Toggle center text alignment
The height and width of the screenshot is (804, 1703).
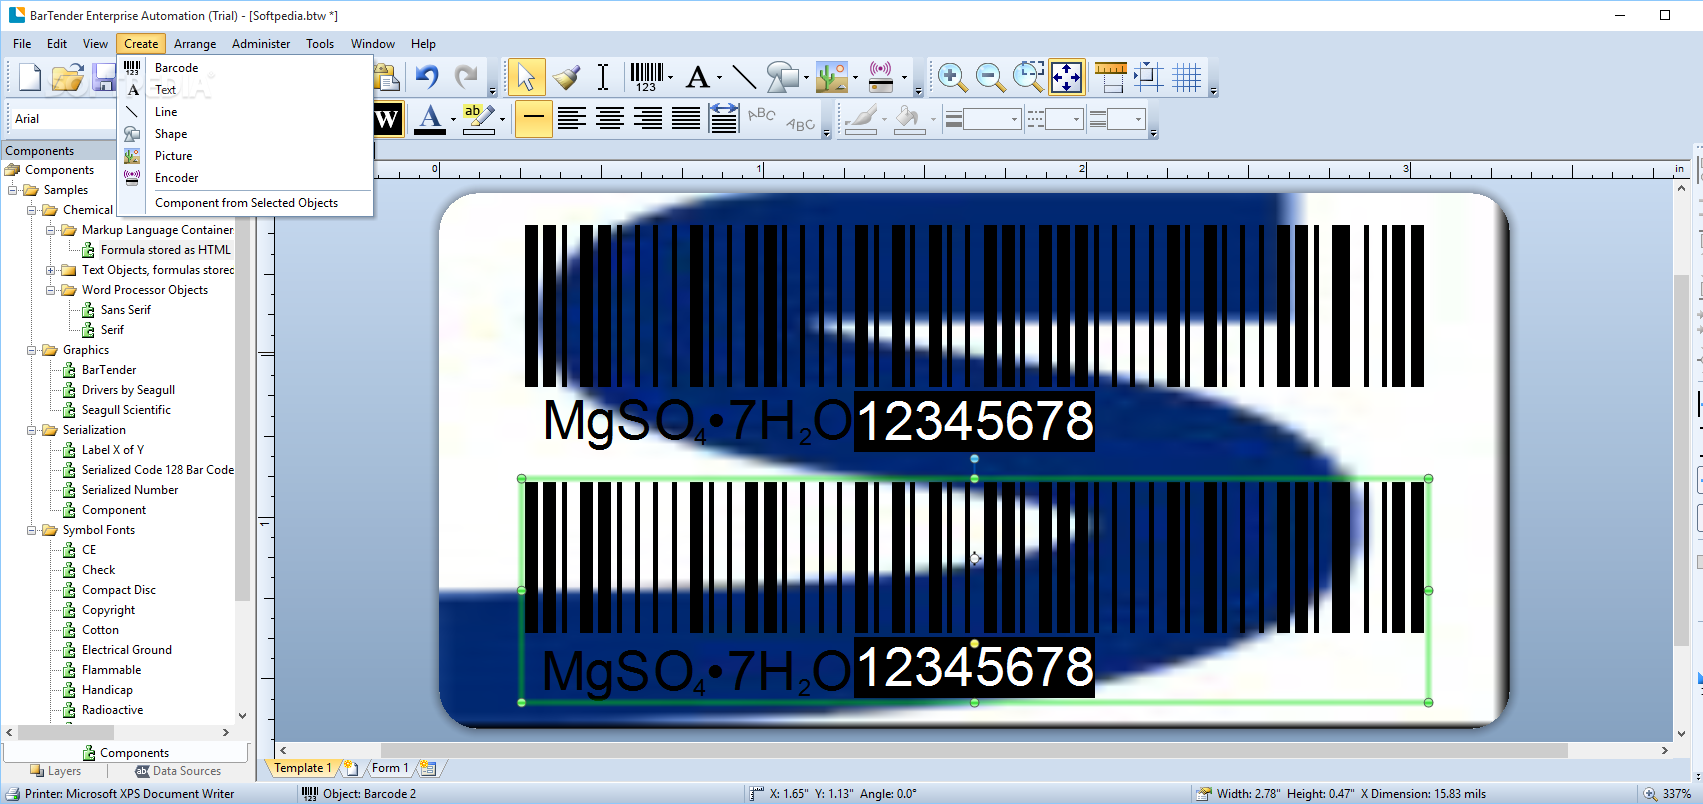pyautogui.click(x=610, y=119)
